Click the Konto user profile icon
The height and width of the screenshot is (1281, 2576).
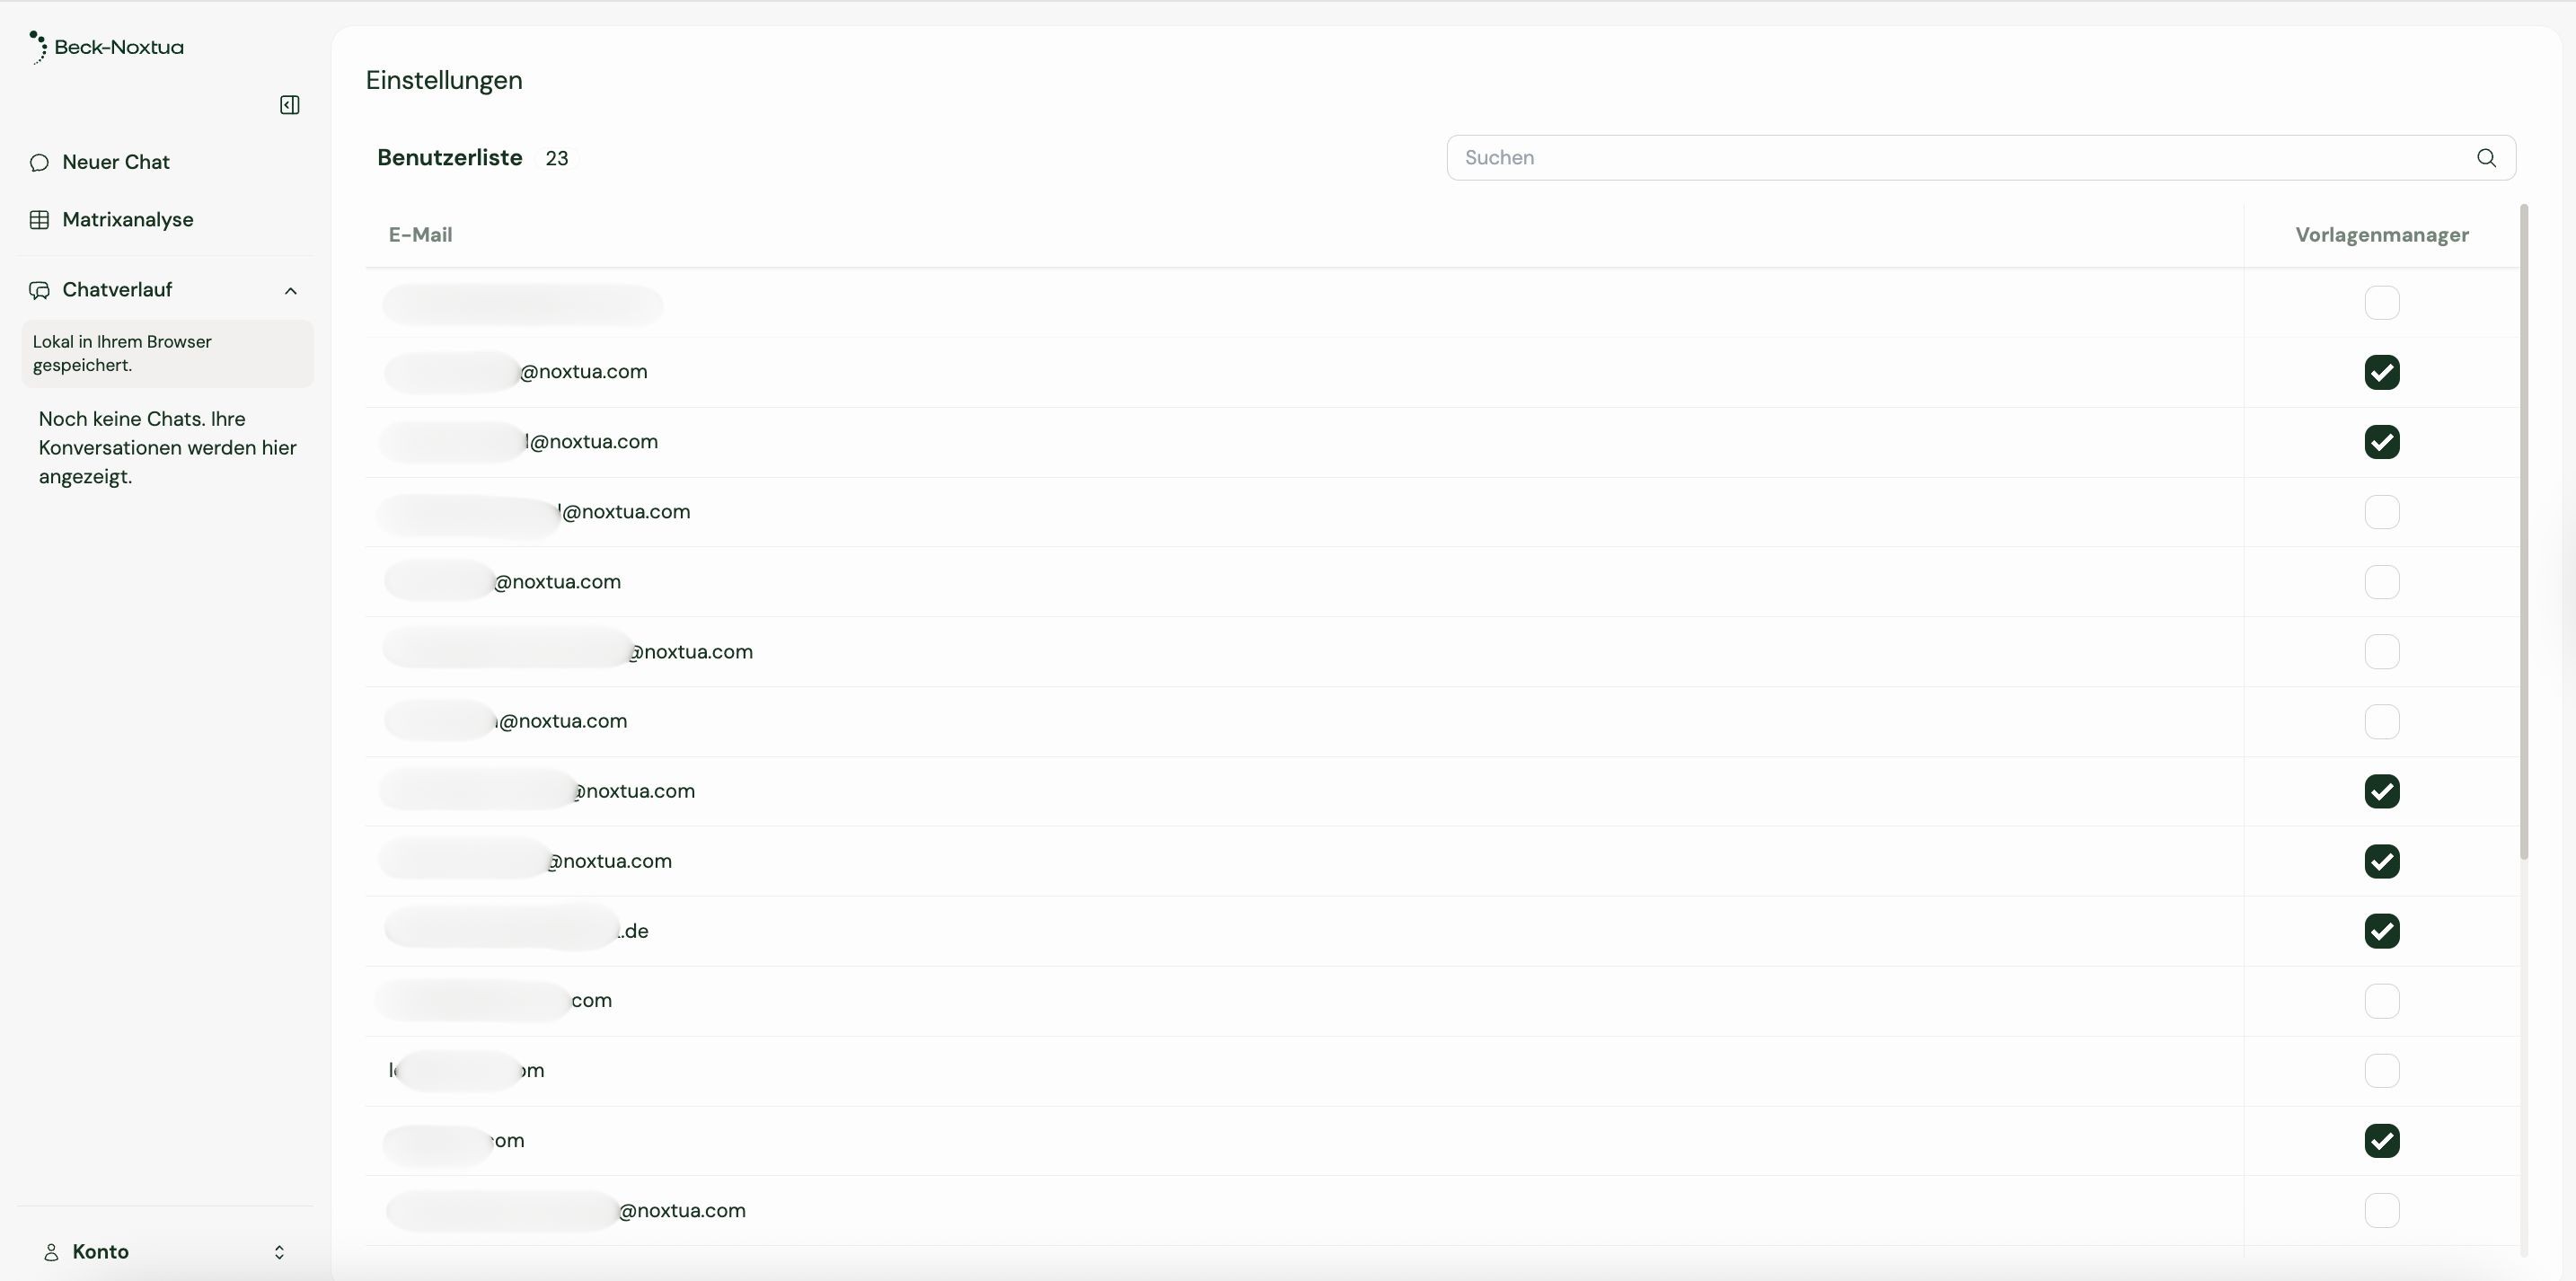pos(51,1252)
